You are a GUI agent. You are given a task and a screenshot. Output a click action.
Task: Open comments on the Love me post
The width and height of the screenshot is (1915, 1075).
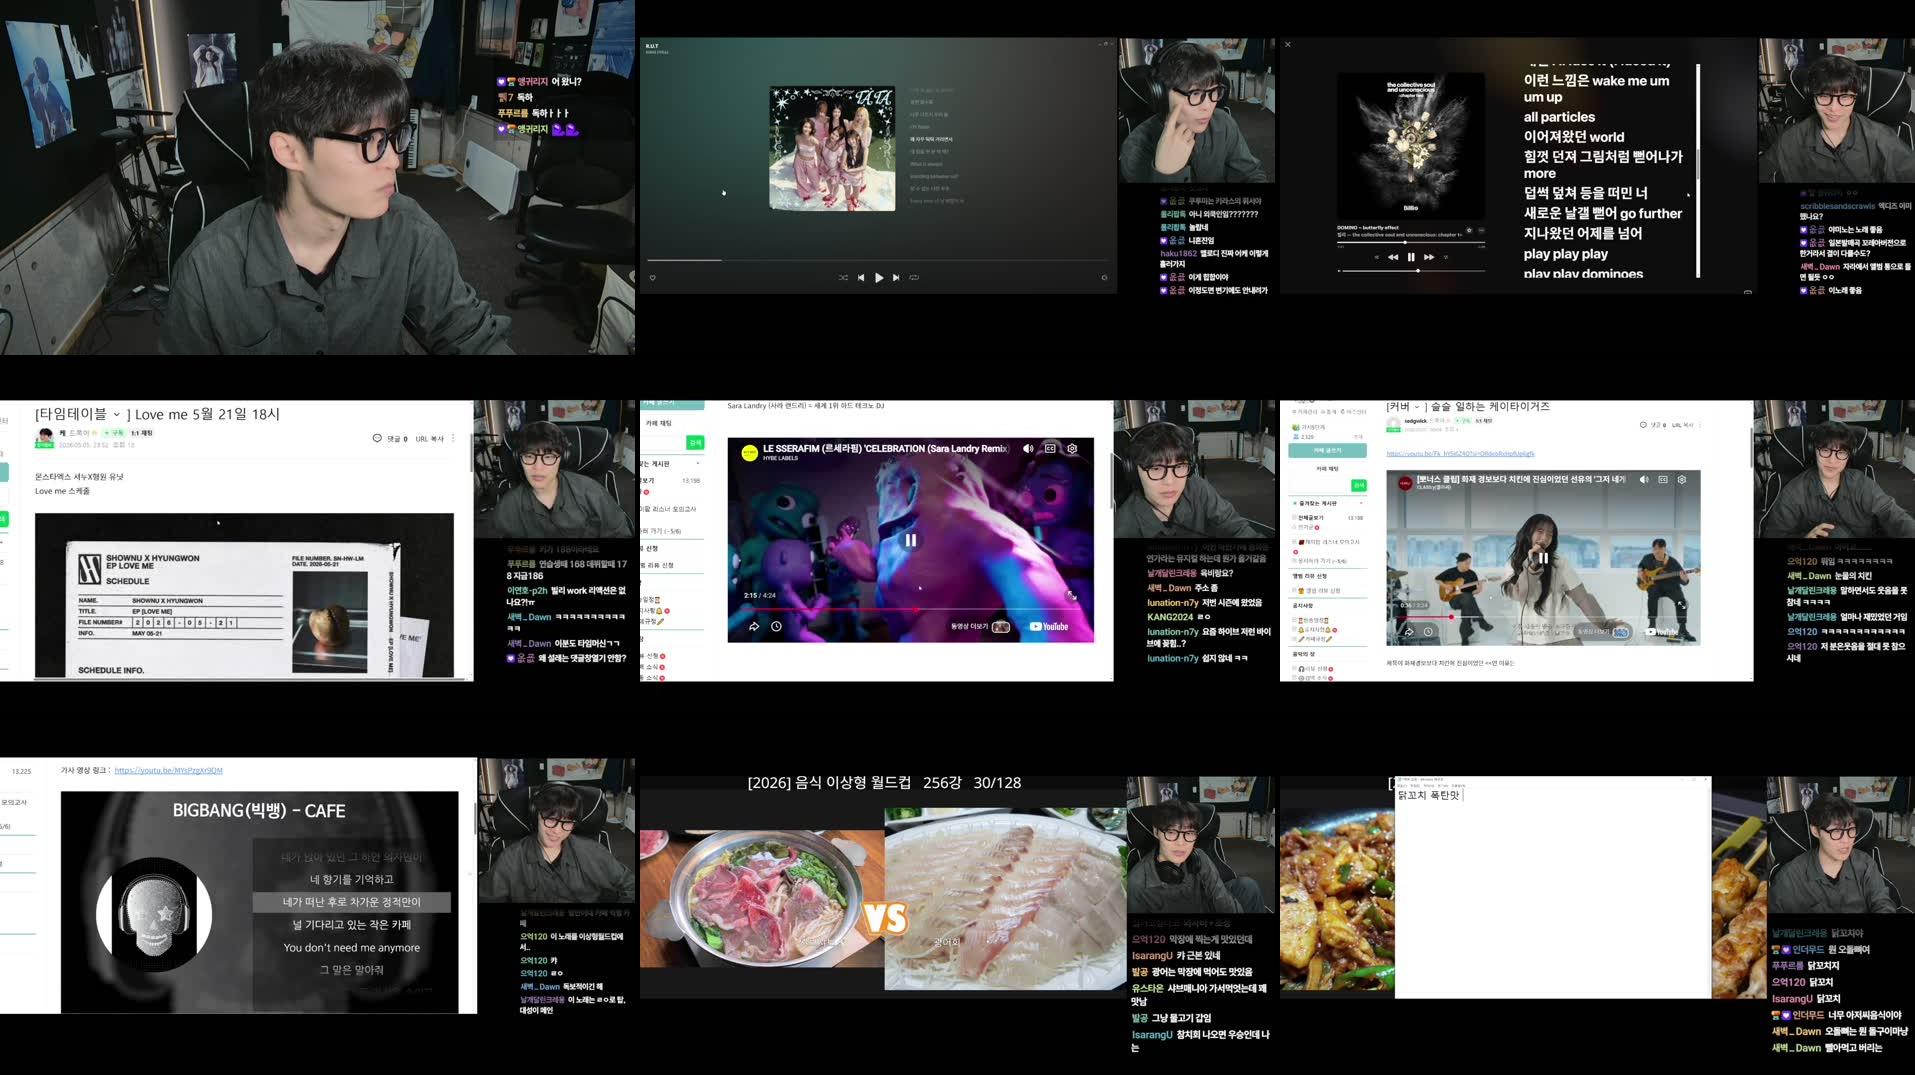(x=390, y=438)
